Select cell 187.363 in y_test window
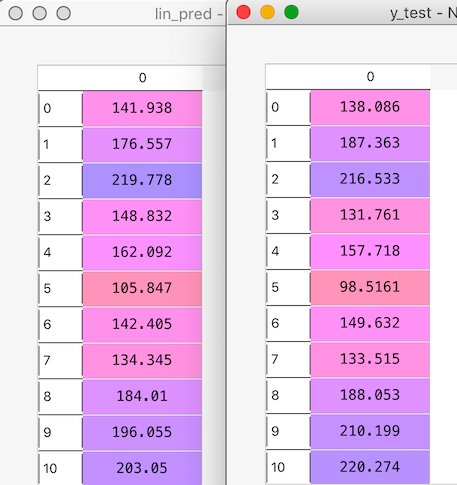Viewport: 457px width, 485px height. coord(370,143)
